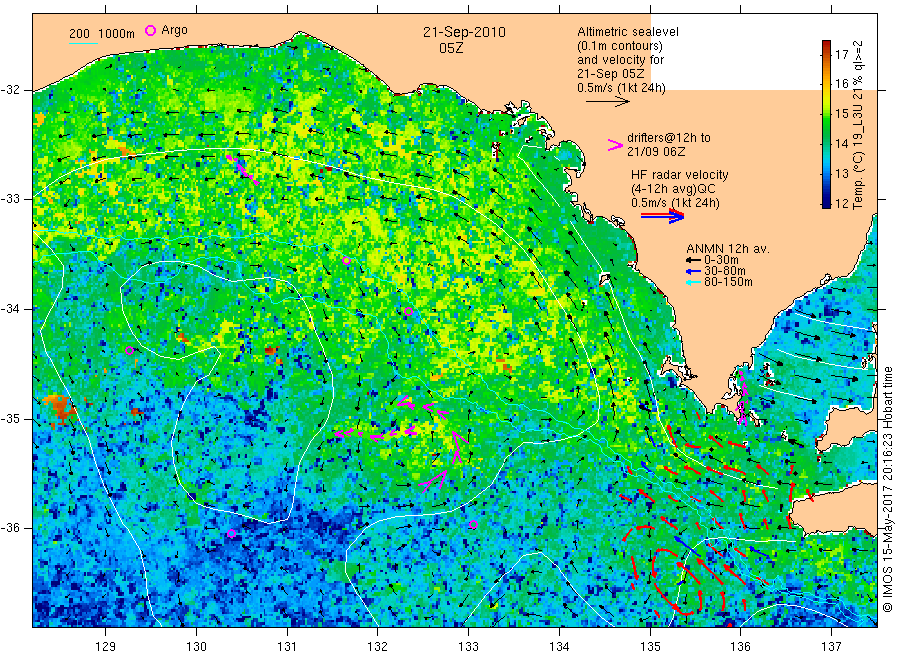
Task: Click the red and blue HF radar arrow
Action: click(663, 216)
